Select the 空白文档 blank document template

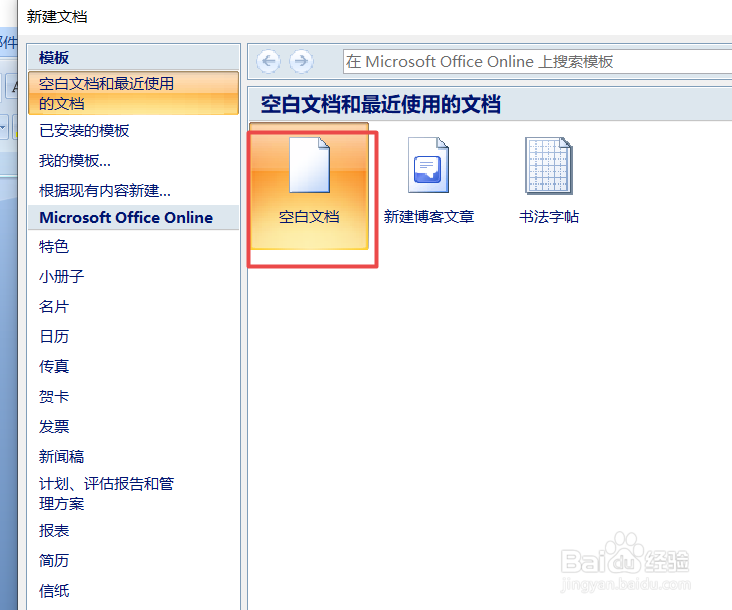309,186
